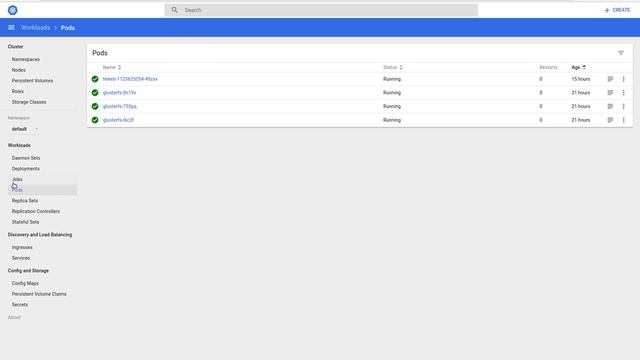Click the green status check of glusterfs-755pq
This screenshot has width=640, height=360.
click(95, 107)
